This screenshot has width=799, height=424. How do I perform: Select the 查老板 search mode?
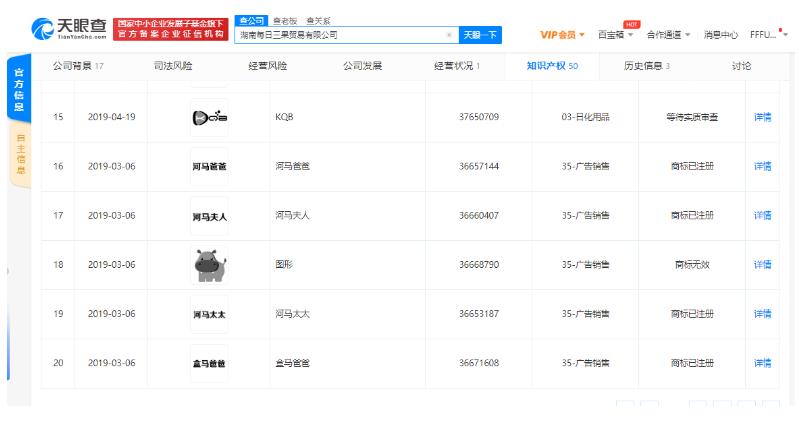click(285, 20)
